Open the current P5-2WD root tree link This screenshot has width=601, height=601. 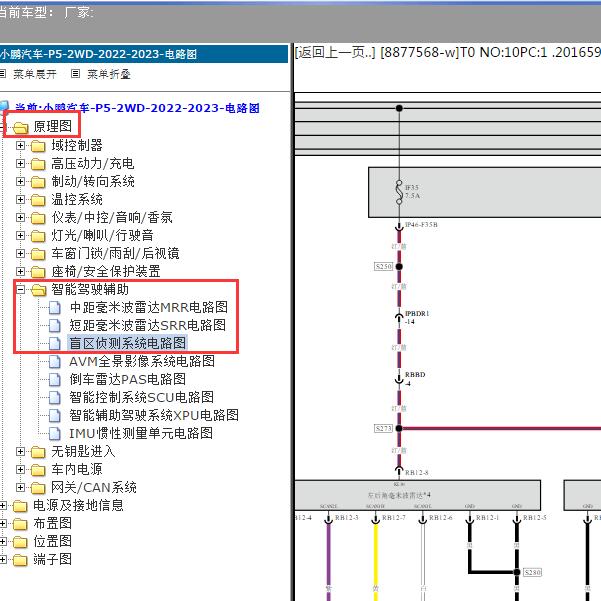coord(137,108)
